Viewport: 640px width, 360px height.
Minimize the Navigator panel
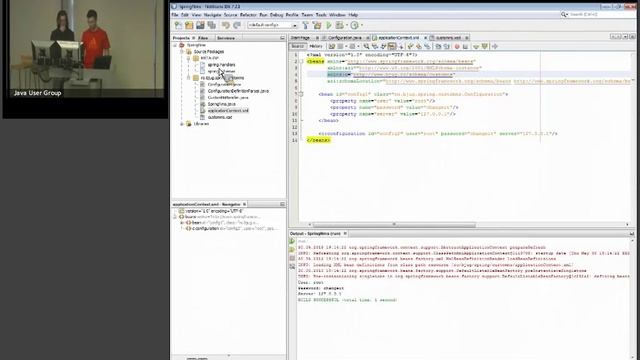(282, 204)
